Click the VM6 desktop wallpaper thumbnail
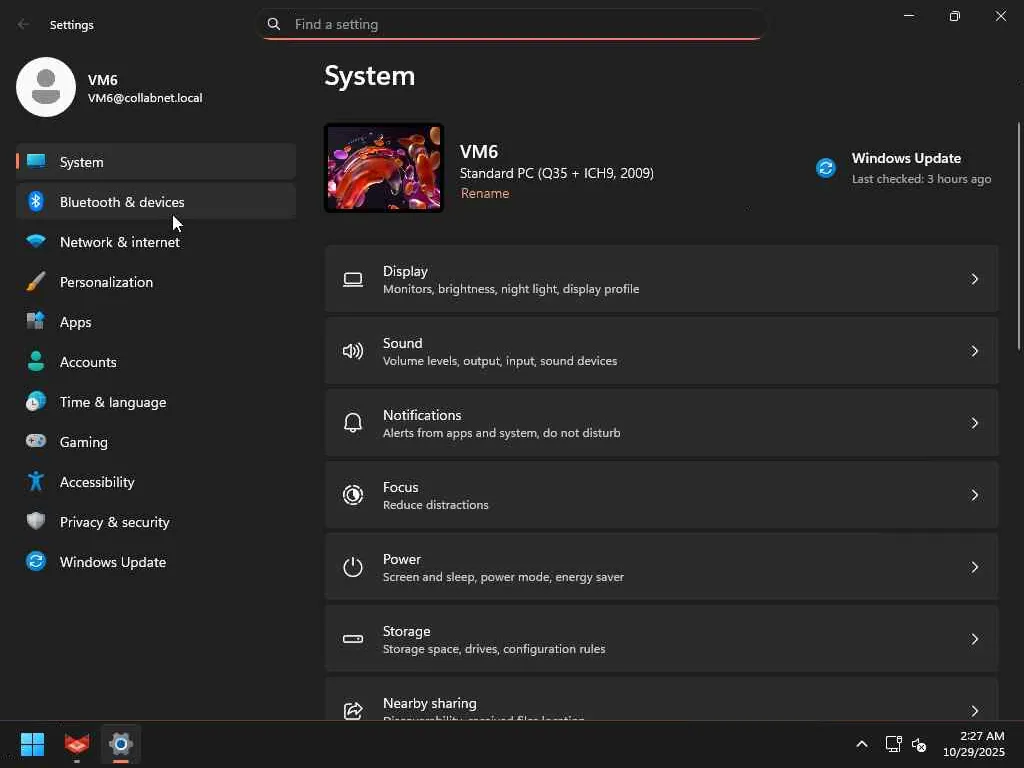This screenshot has height=768, width=1024. [x=384, y=168]
